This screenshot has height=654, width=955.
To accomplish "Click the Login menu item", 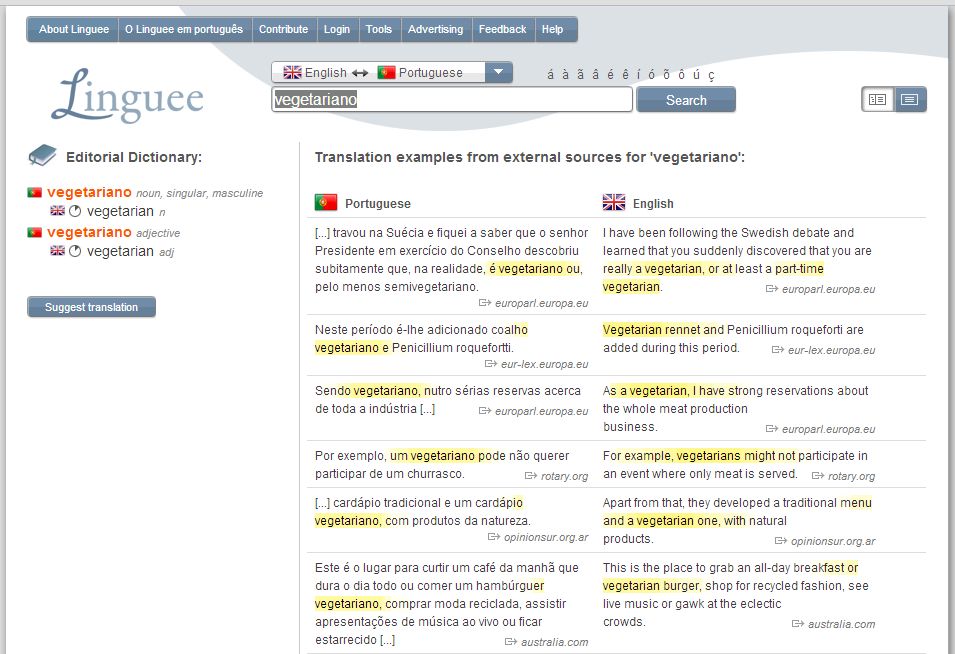I will click(337, 29).
